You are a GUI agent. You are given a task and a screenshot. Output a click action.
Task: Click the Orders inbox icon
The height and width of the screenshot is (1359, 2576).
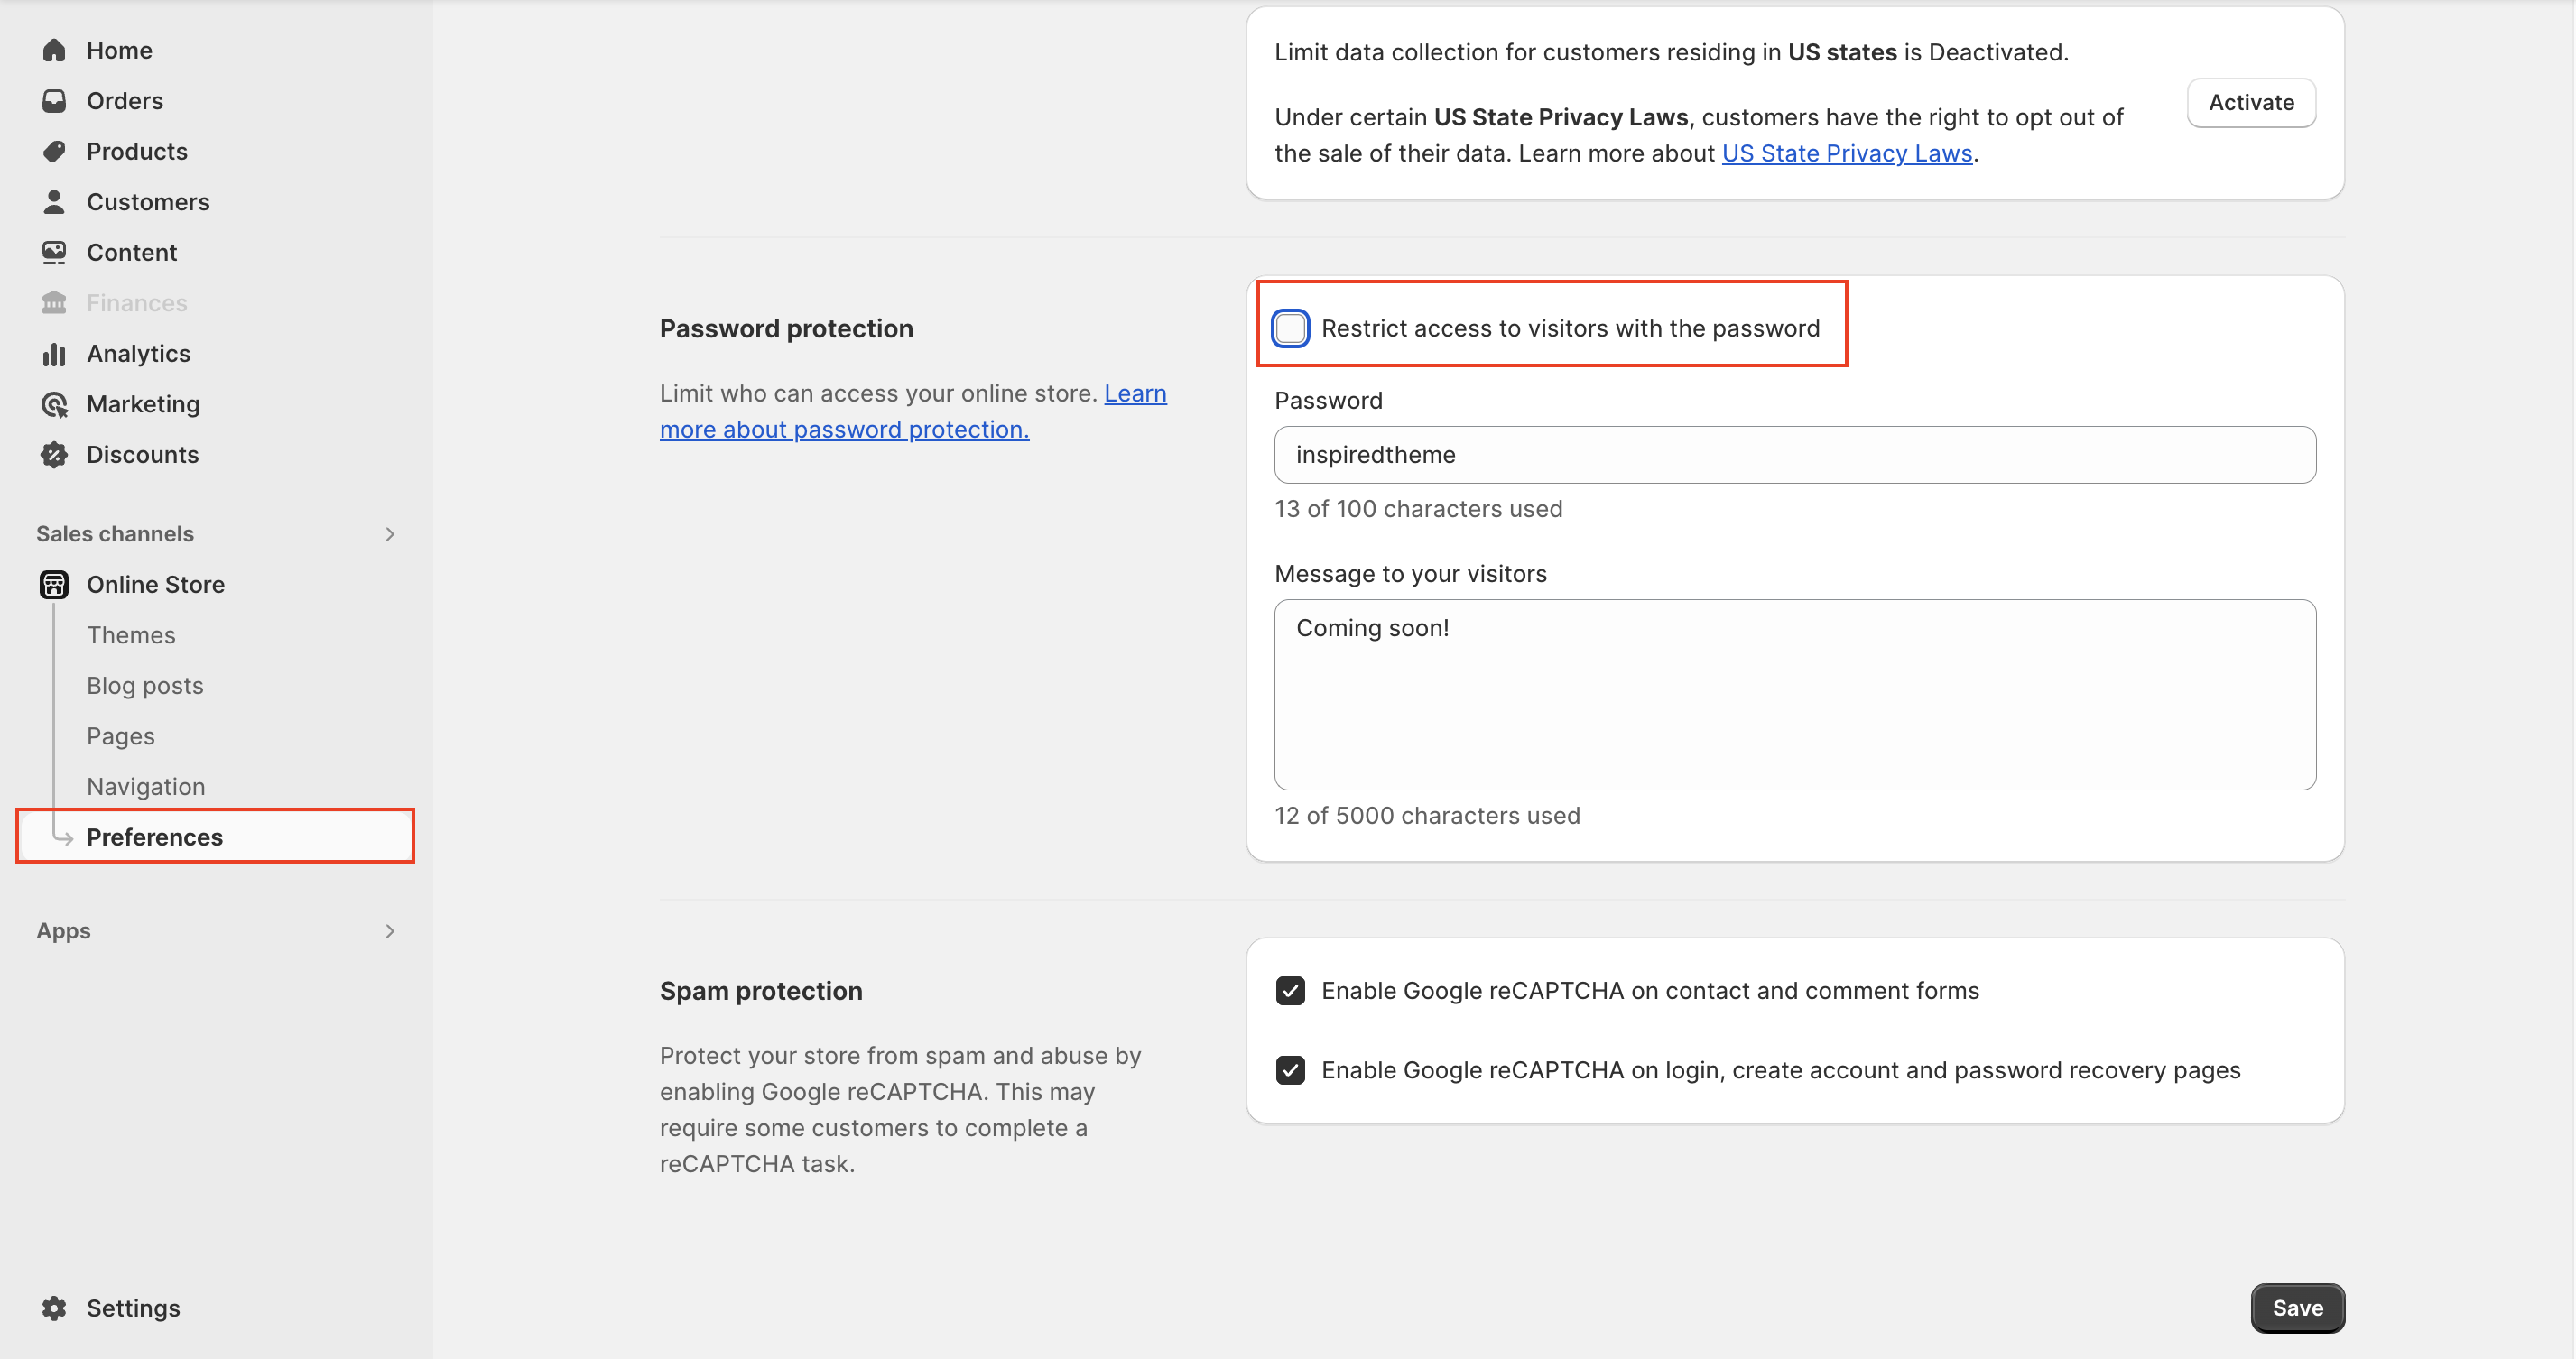coord(54,101)
